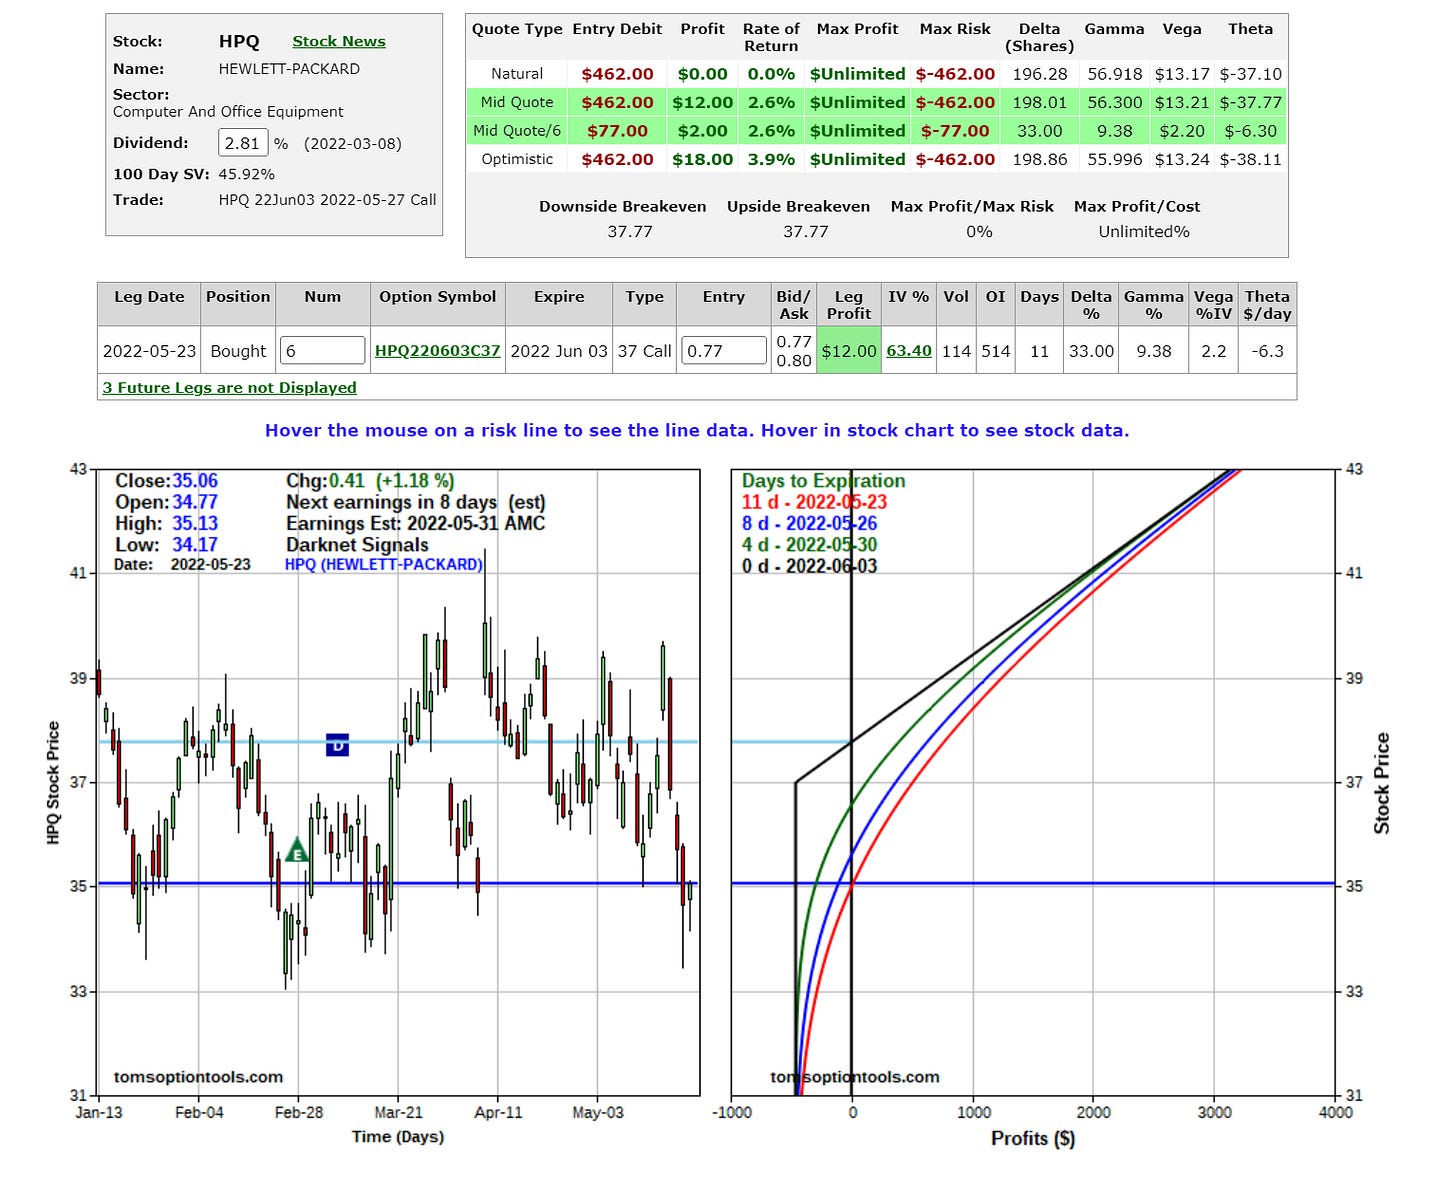Click the $12.00 leg profit cell

[x=849, y=351]
